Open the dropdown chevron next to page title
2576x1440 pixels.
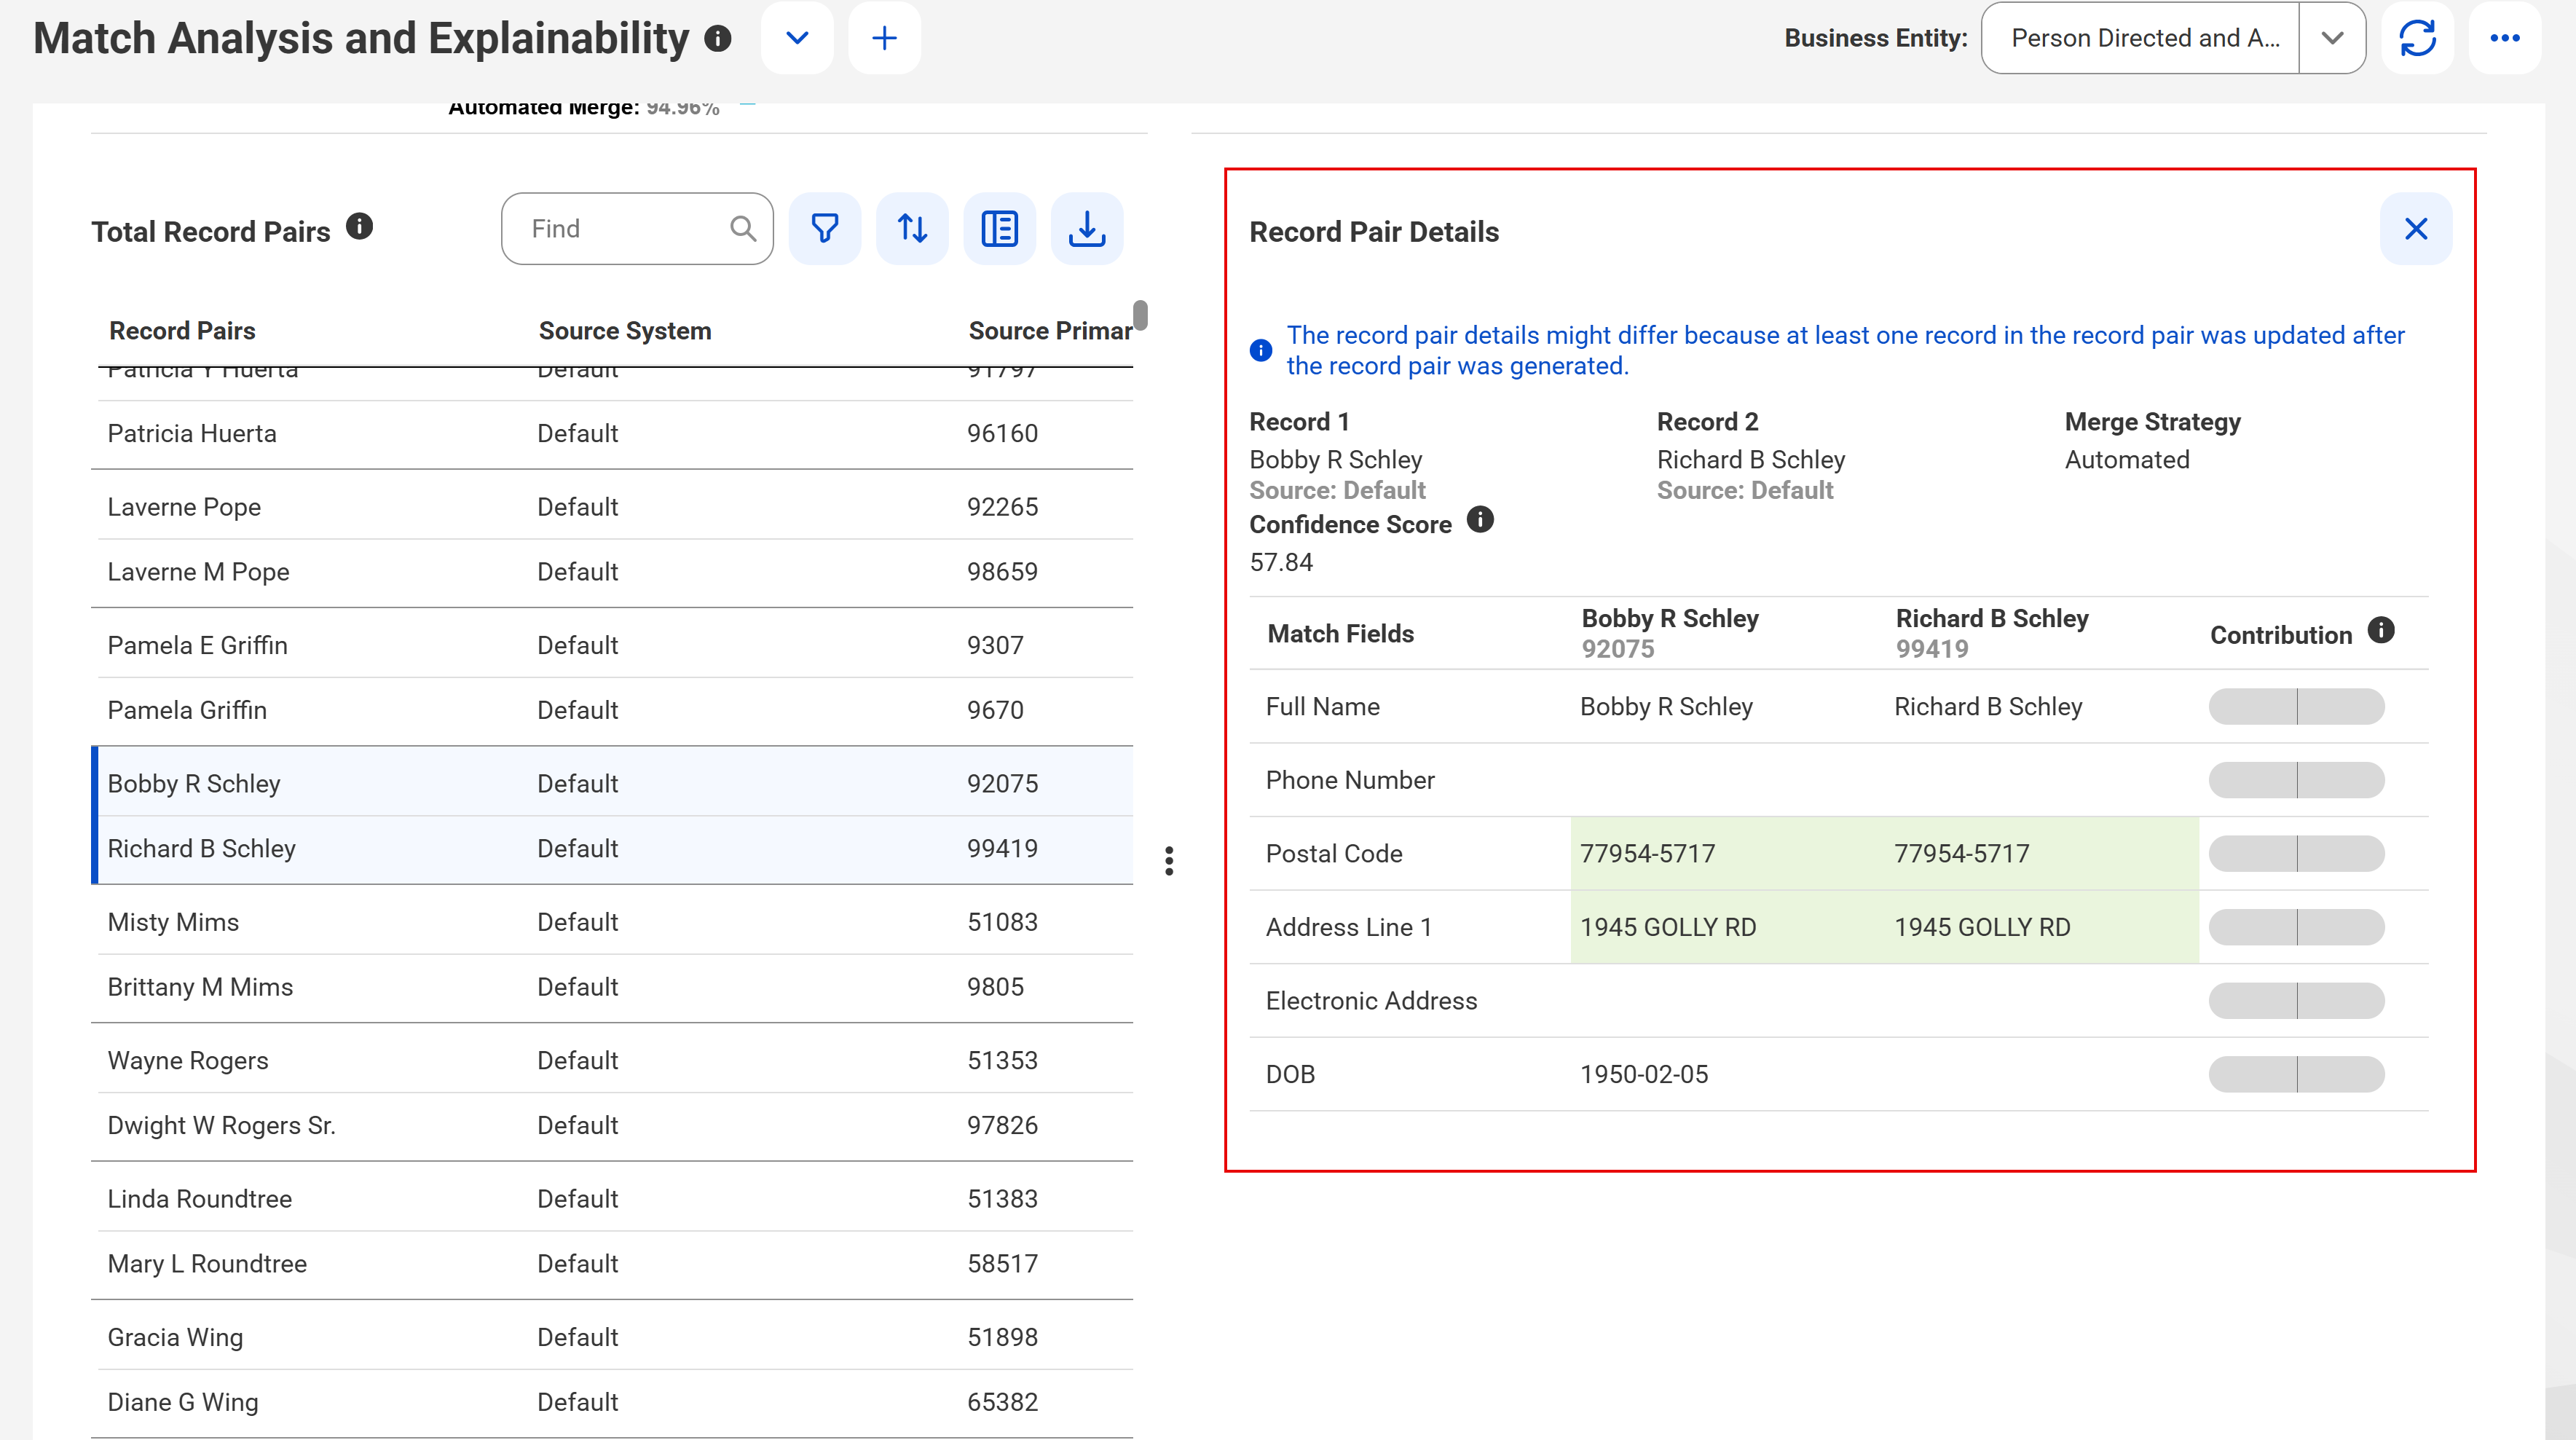pos(797,38)
